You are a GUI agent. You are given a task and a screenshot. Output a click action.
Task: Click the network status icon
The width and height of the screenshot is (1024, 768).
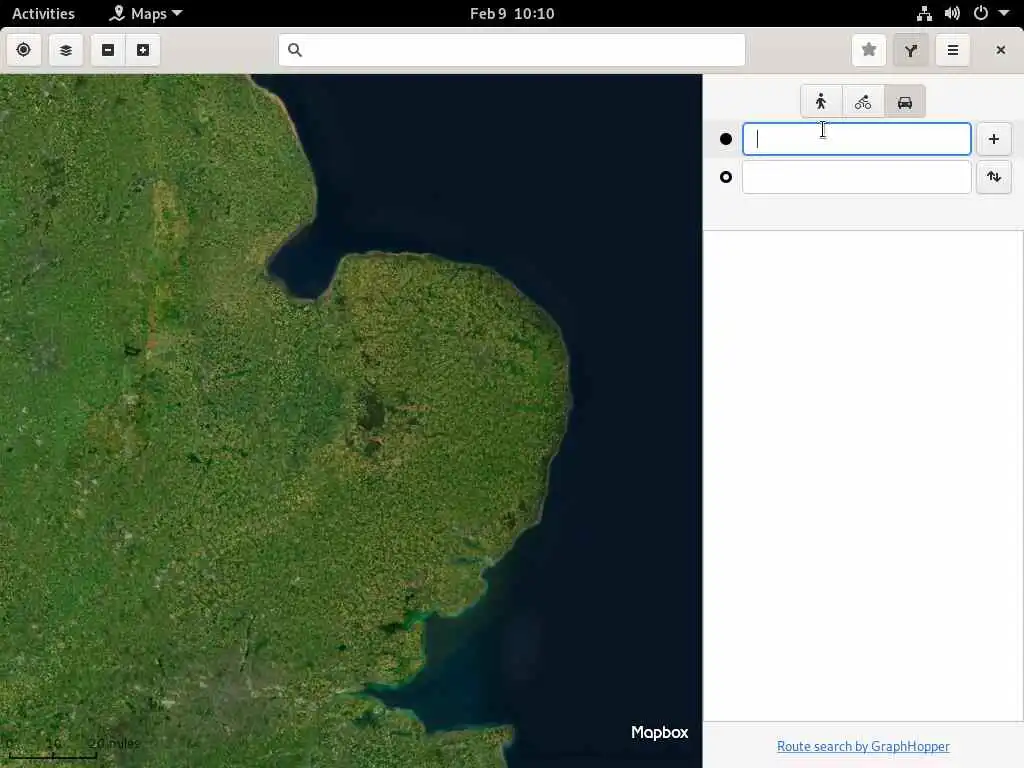click(x=924, y=13)
